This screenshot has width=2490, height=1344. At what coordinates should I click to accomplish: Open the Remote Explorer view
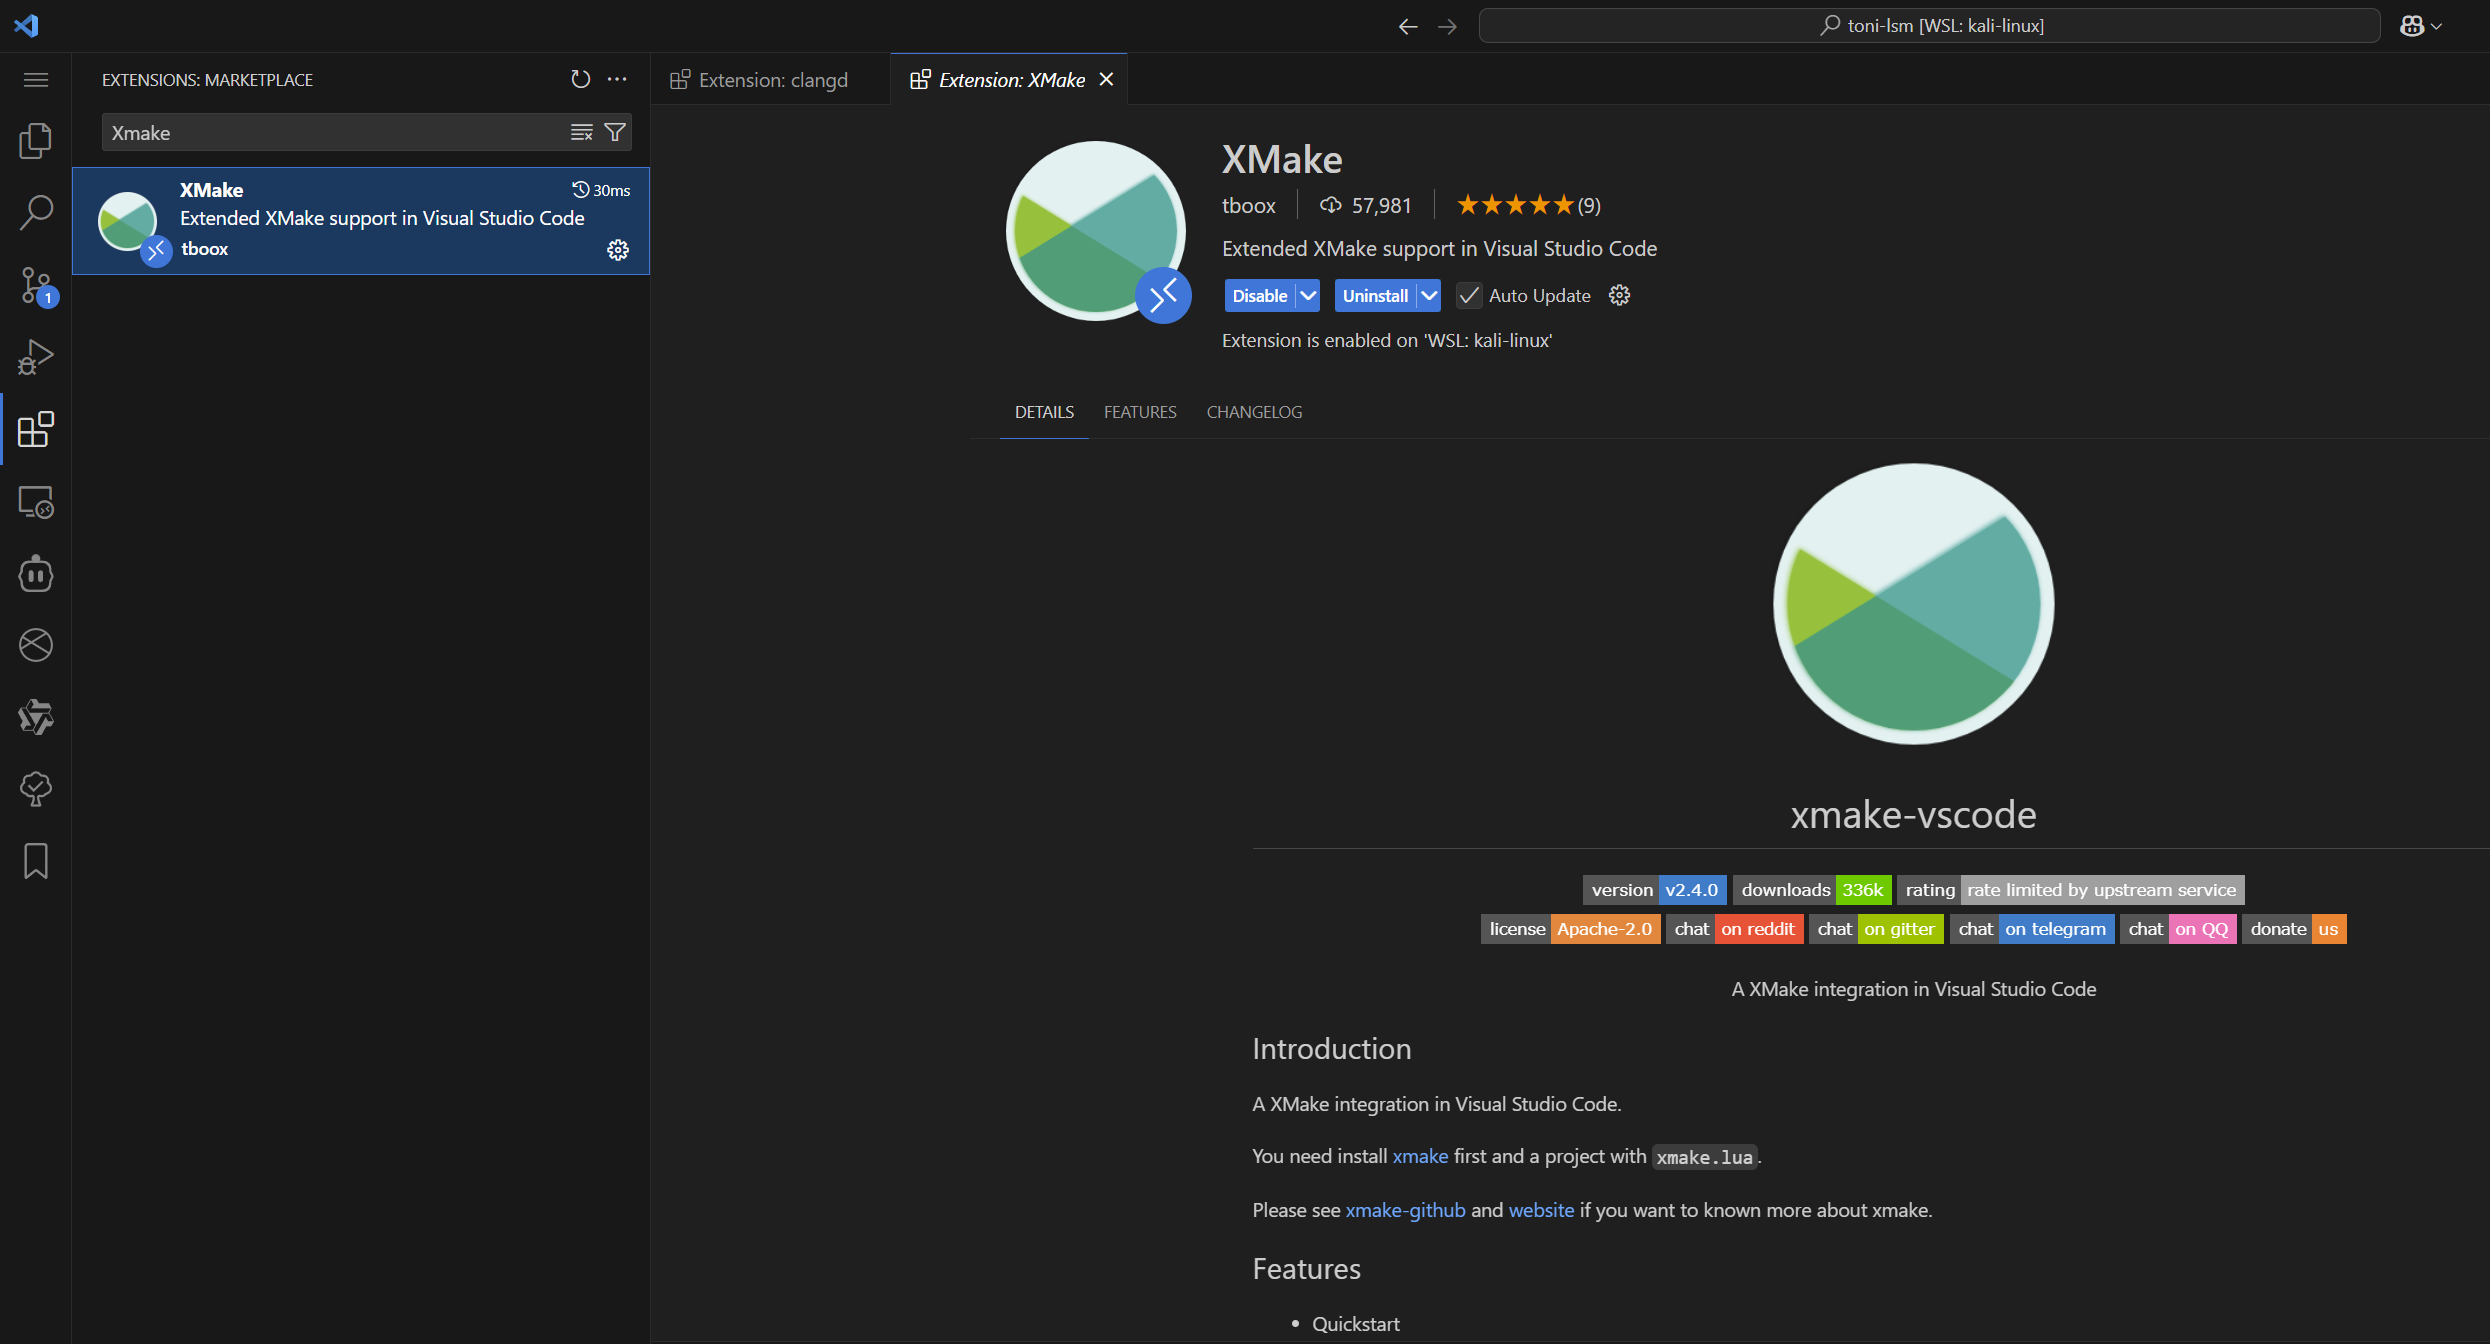click(36, 502)
